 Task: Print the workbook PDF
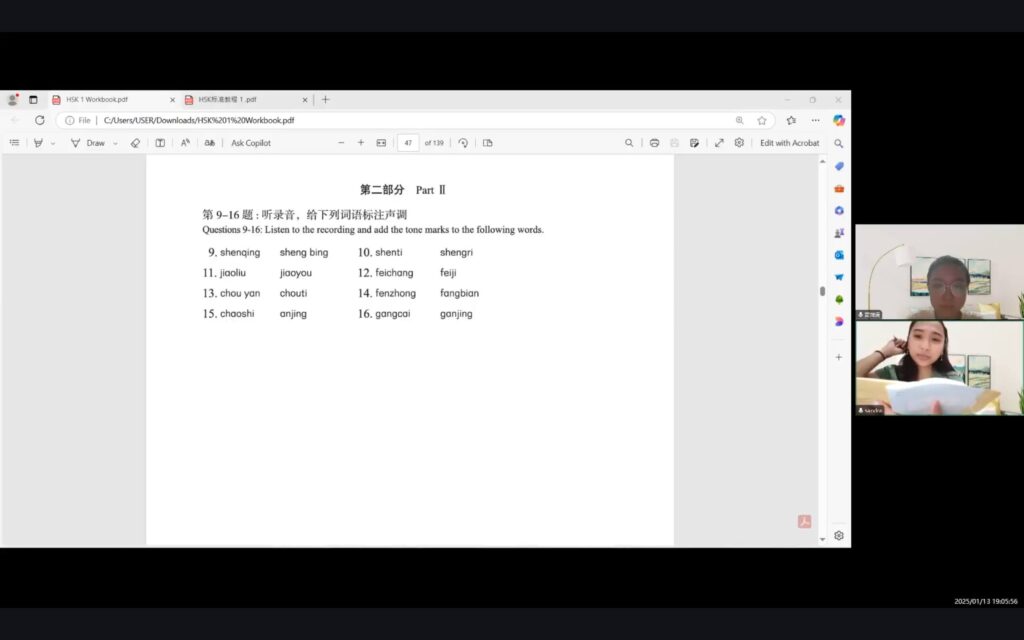(x=655, y=142)
